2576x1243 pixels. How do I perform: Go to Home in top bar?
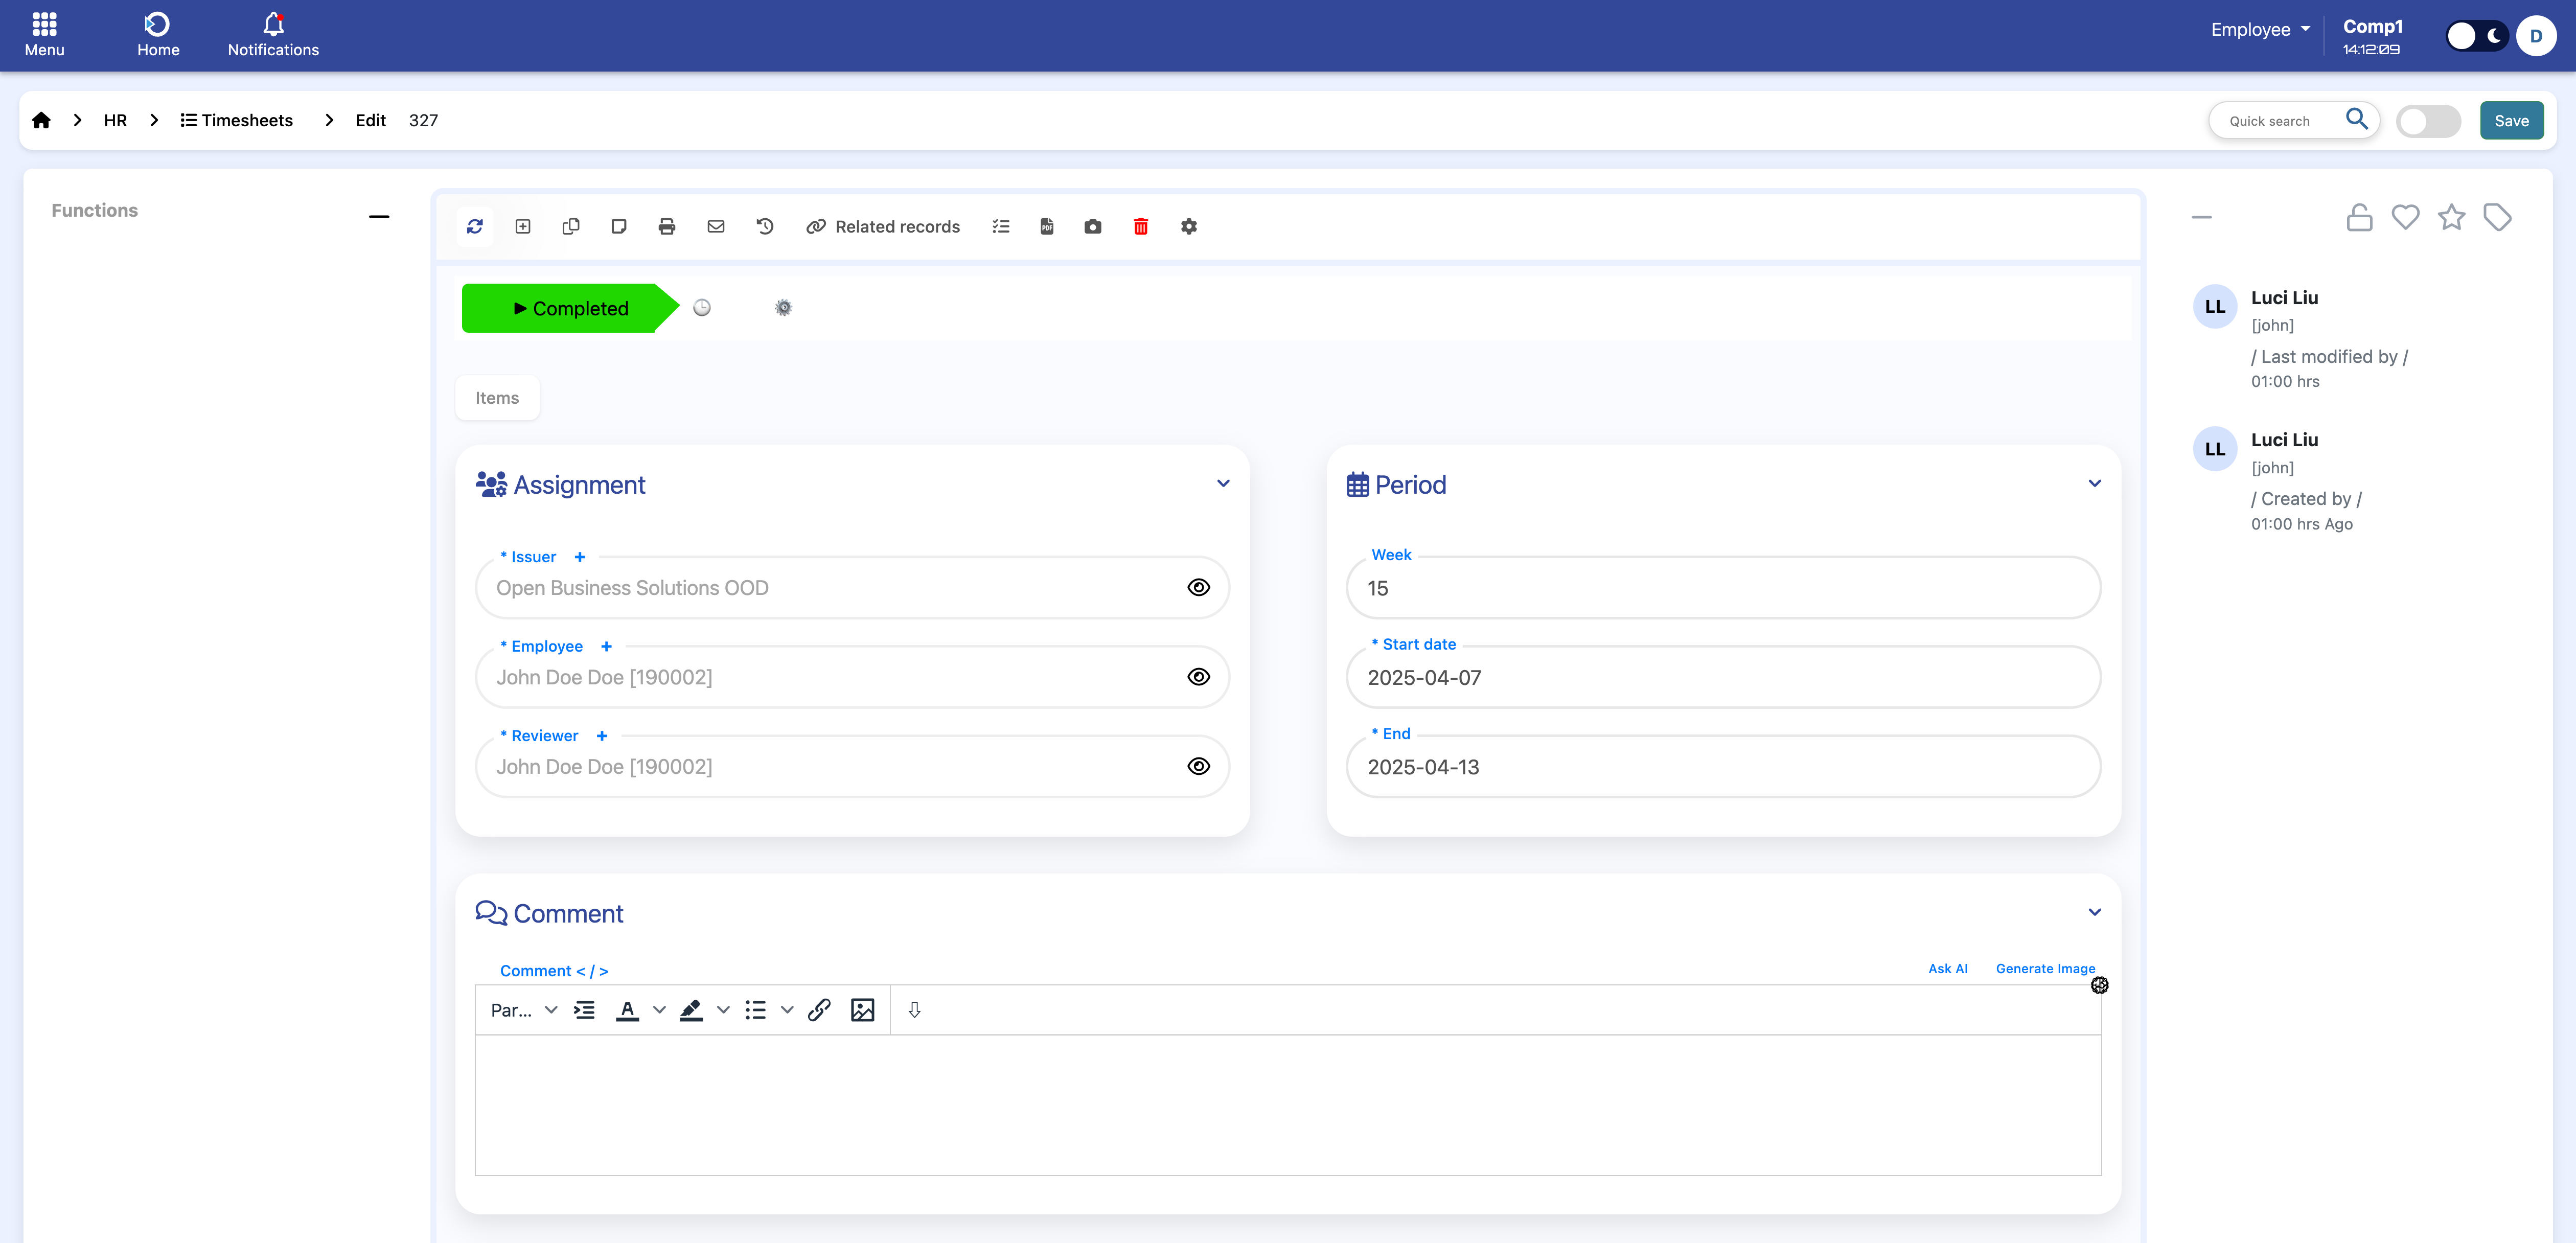(158, 35)
